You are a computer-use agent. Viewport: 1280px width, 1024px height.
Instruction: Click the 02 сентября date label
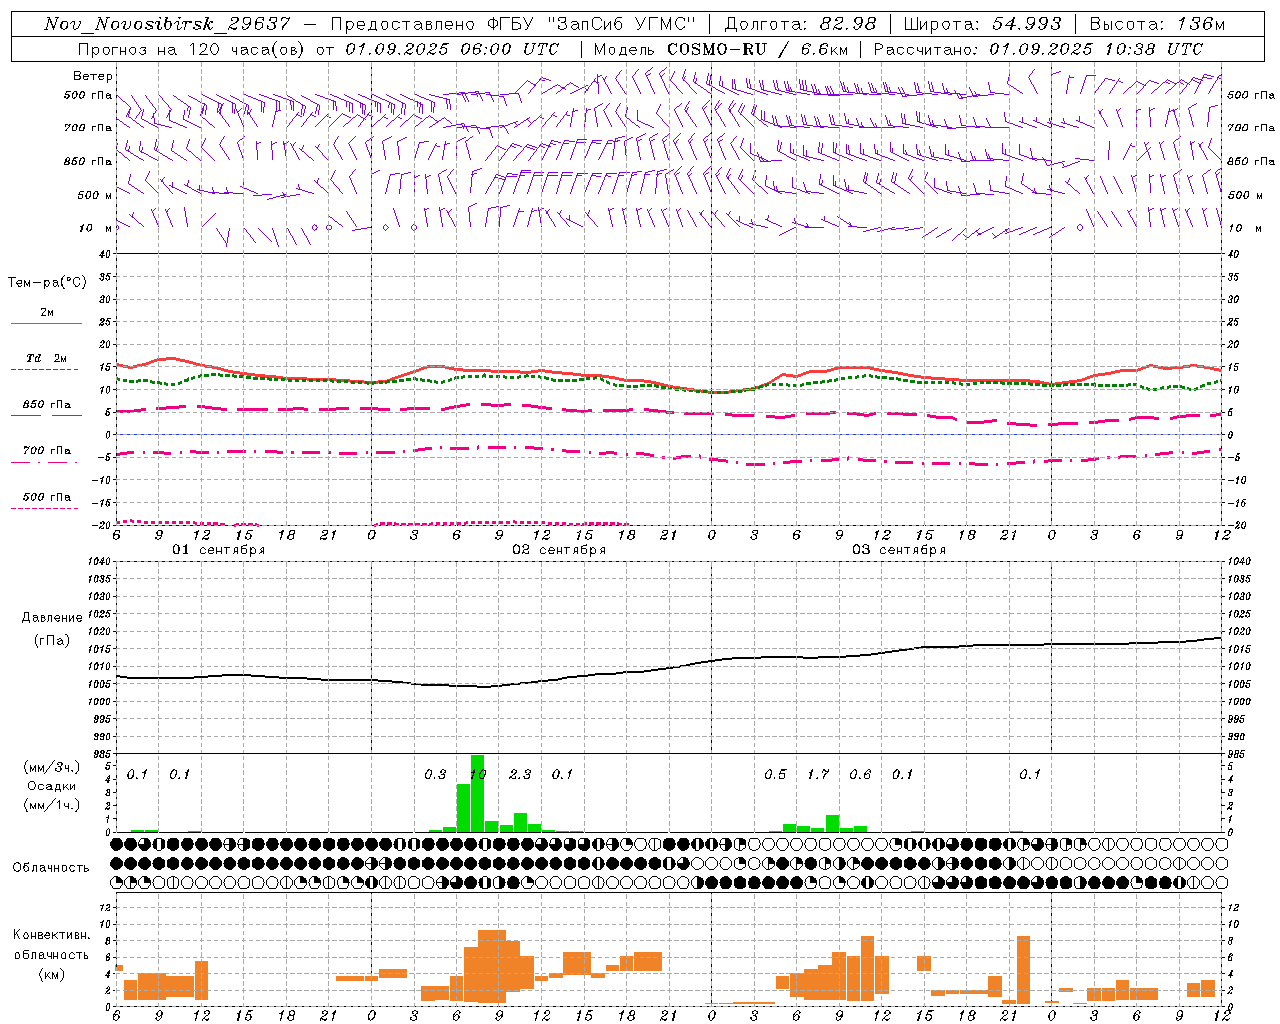coord(559,550)
